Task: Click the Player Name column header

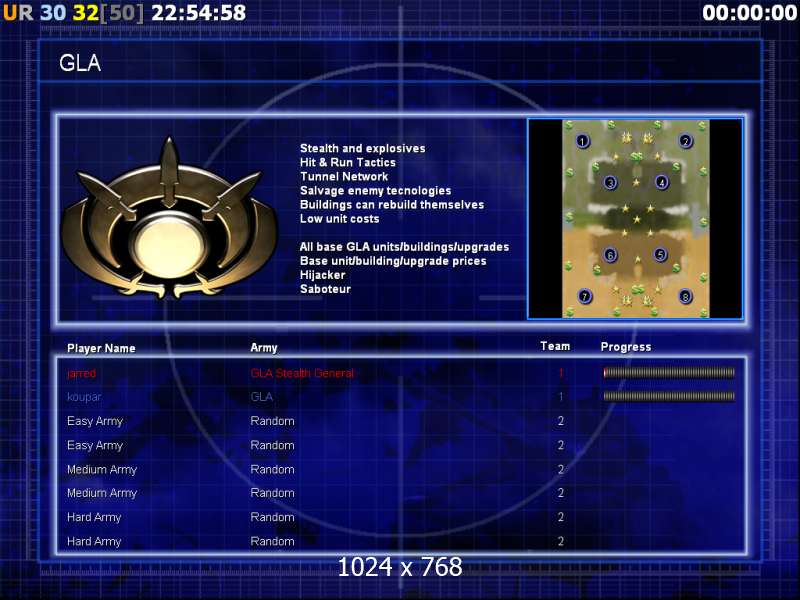Action: 101,349
